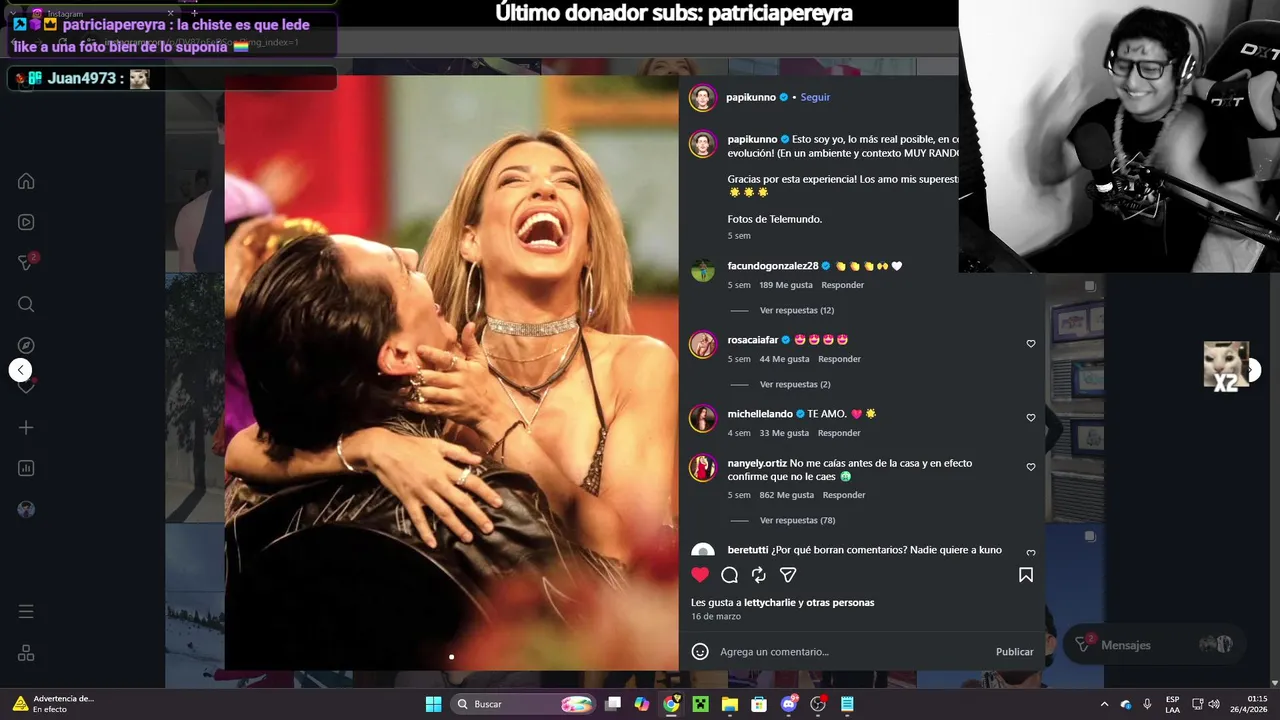Reply to rosacaiafar's comment
Viewport: 1280px width, 720px height.
click(839, 359)
